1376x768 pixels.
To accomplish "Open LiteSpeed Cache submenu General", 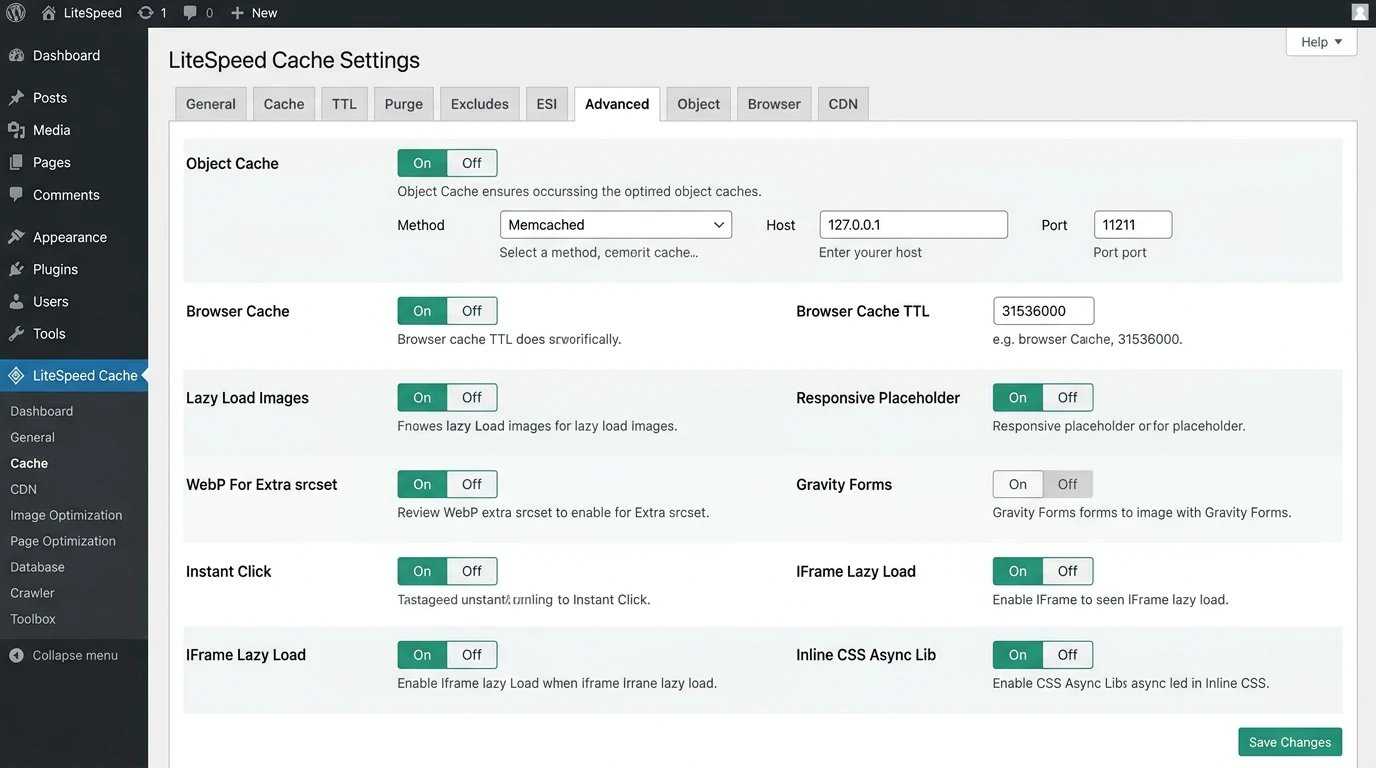I will 33,437.
